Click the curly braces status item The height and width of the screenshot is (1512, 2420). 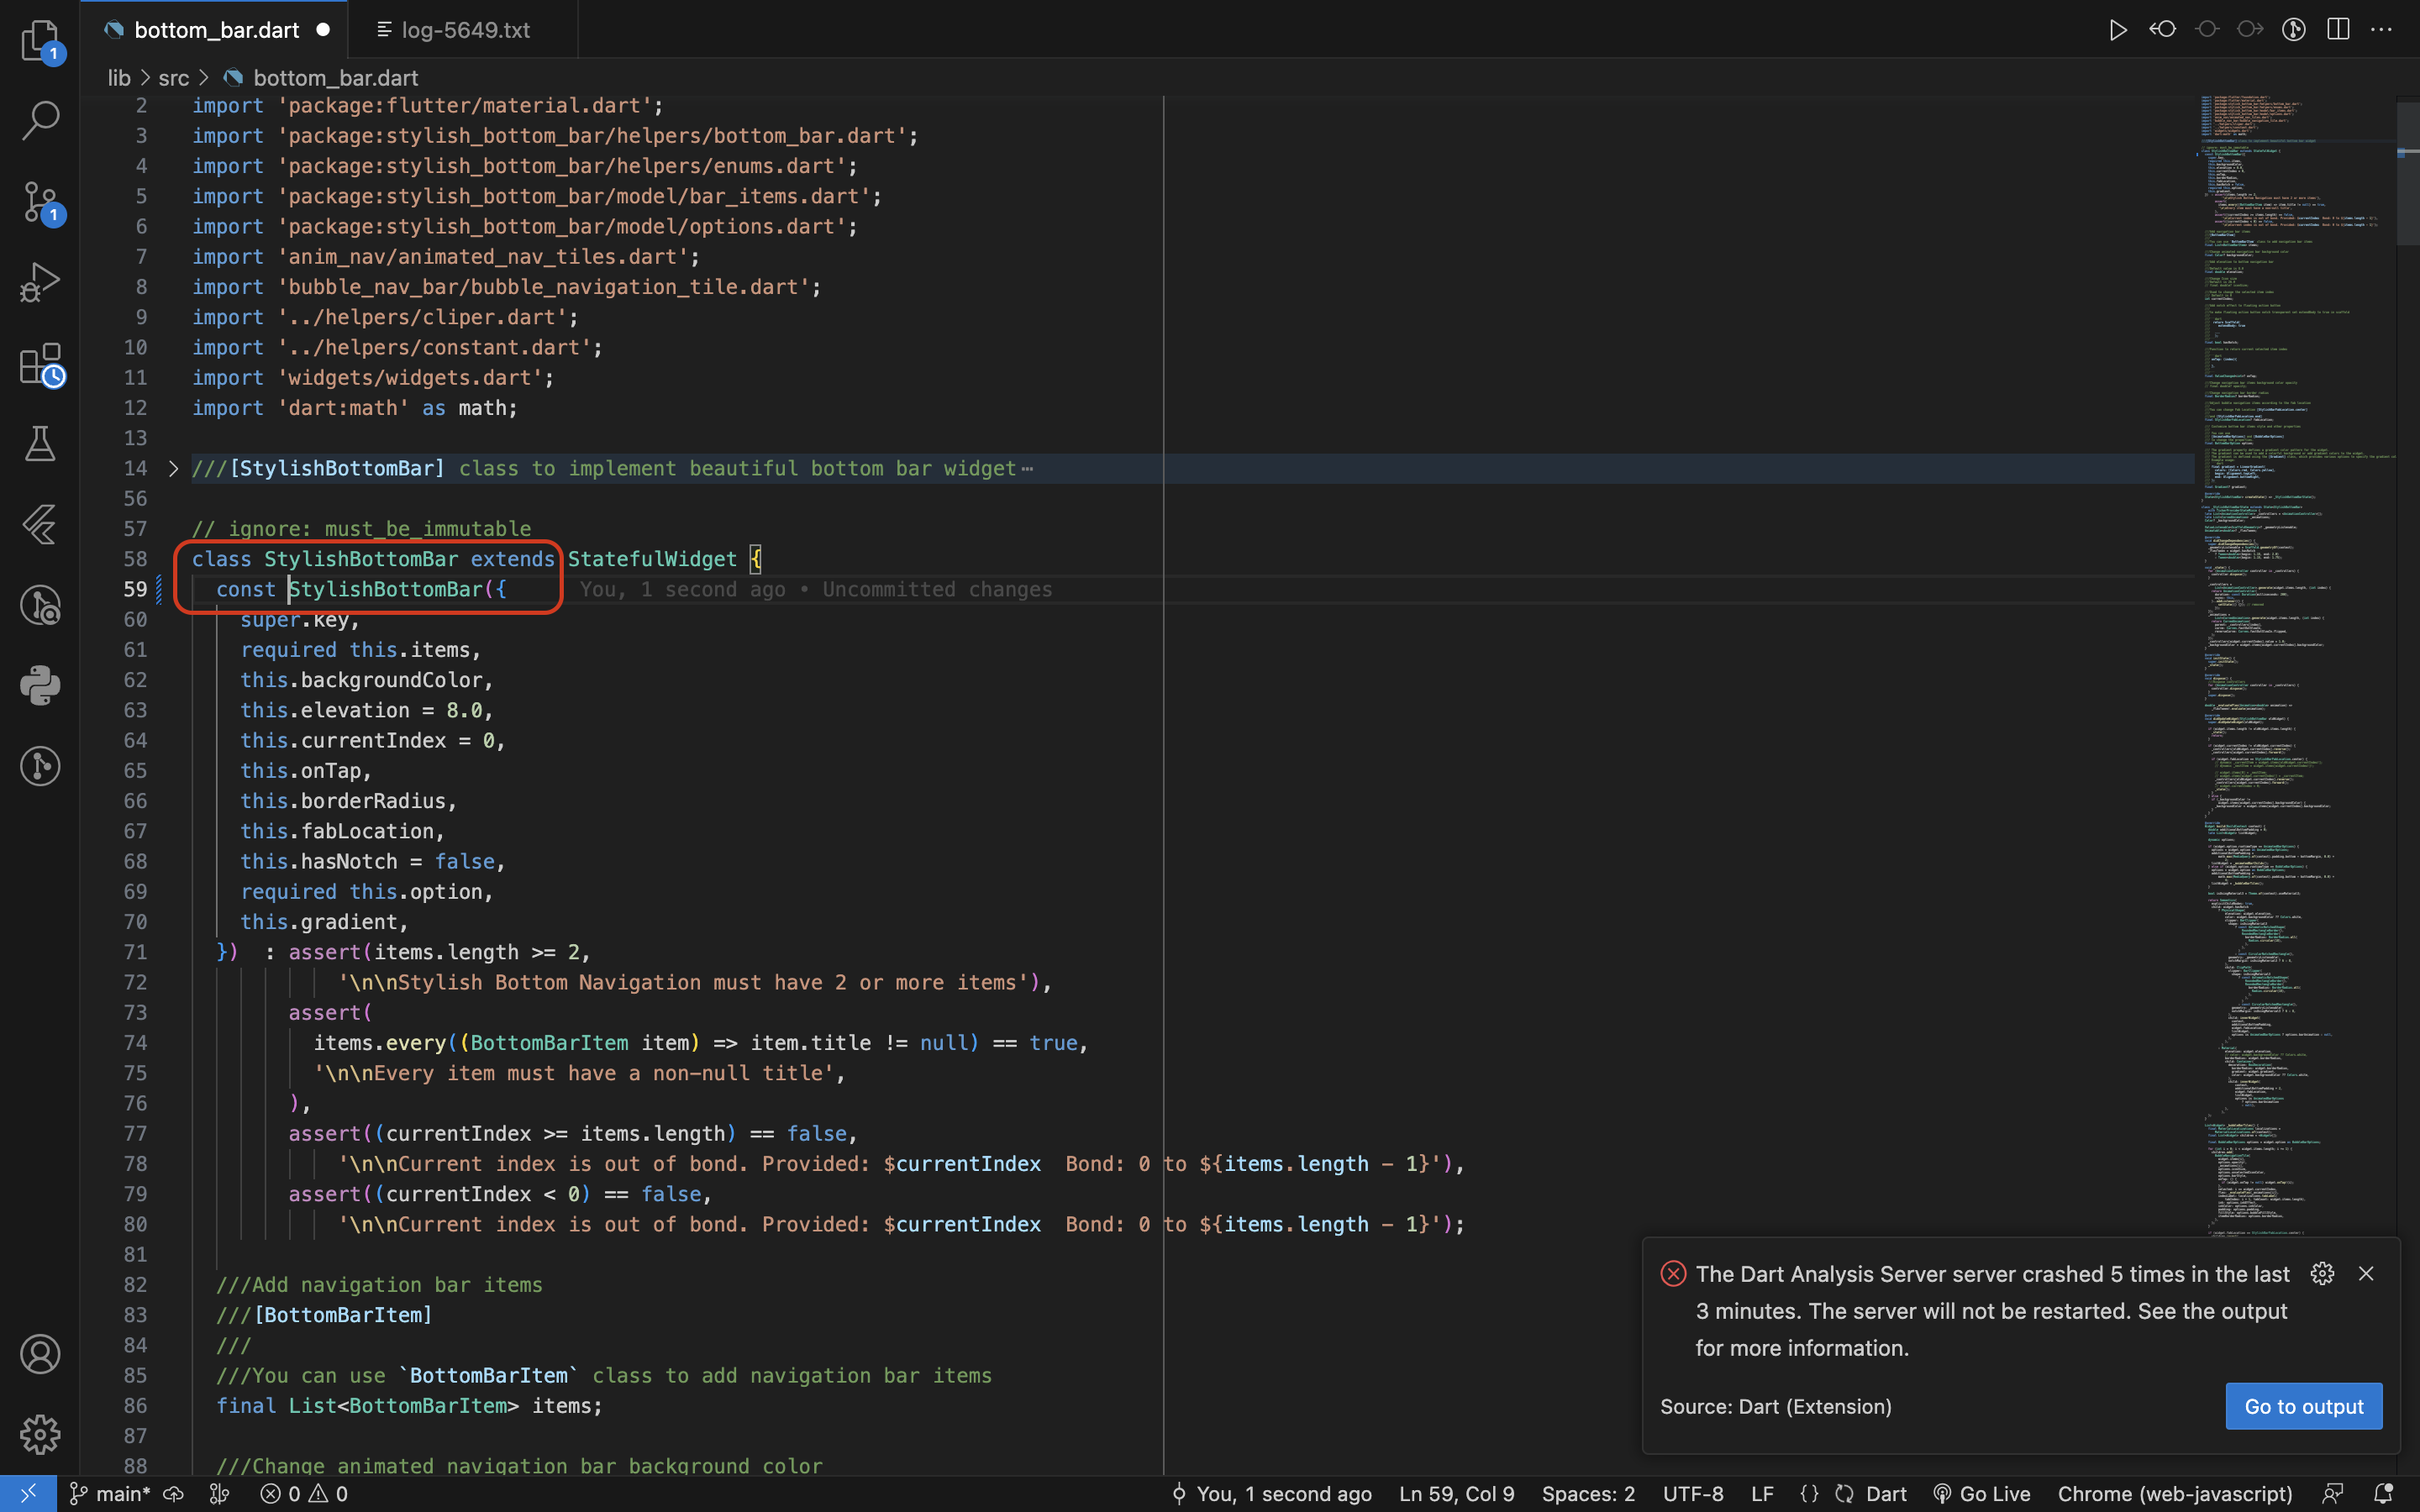point(1809,1494)
